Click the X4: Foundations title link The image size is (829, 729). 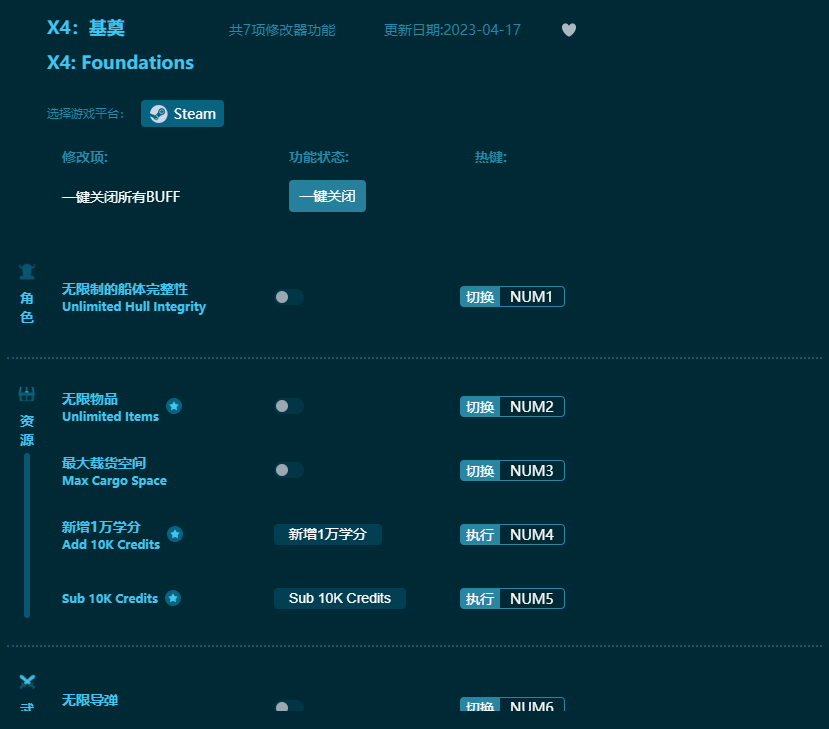pyautogui.click(x=120, y=62)
